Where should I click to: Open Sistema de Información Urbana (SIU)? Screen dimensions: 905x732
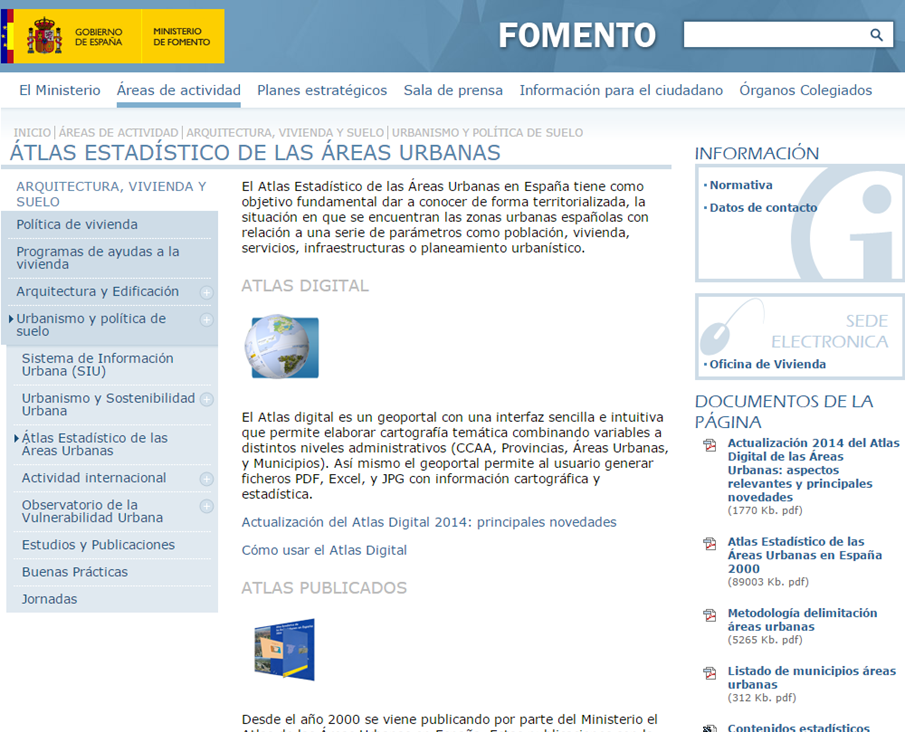click(x=98, y=365)
